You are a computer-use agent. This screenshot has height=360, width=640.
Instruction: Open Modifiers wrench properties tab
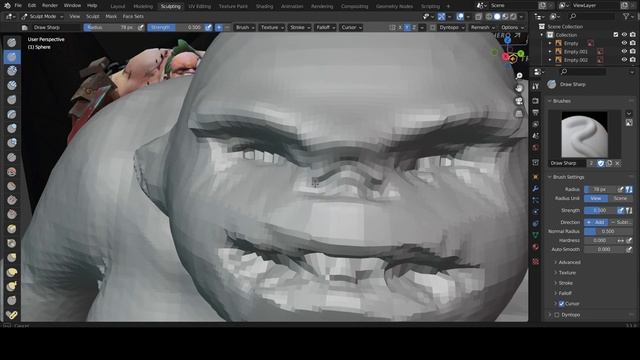coord(536,189)
